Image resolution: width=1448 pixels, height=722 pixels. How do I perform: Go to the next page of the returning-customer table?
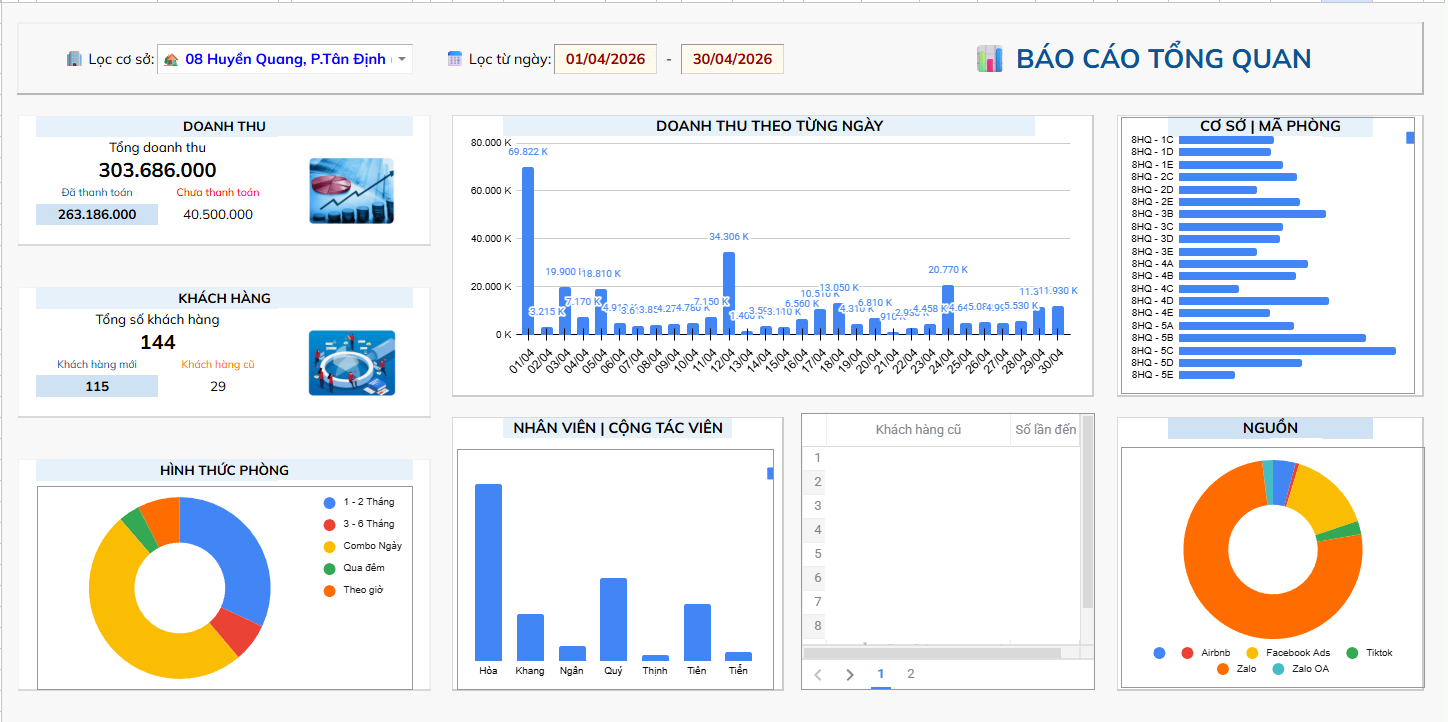[x=850, y=675]
